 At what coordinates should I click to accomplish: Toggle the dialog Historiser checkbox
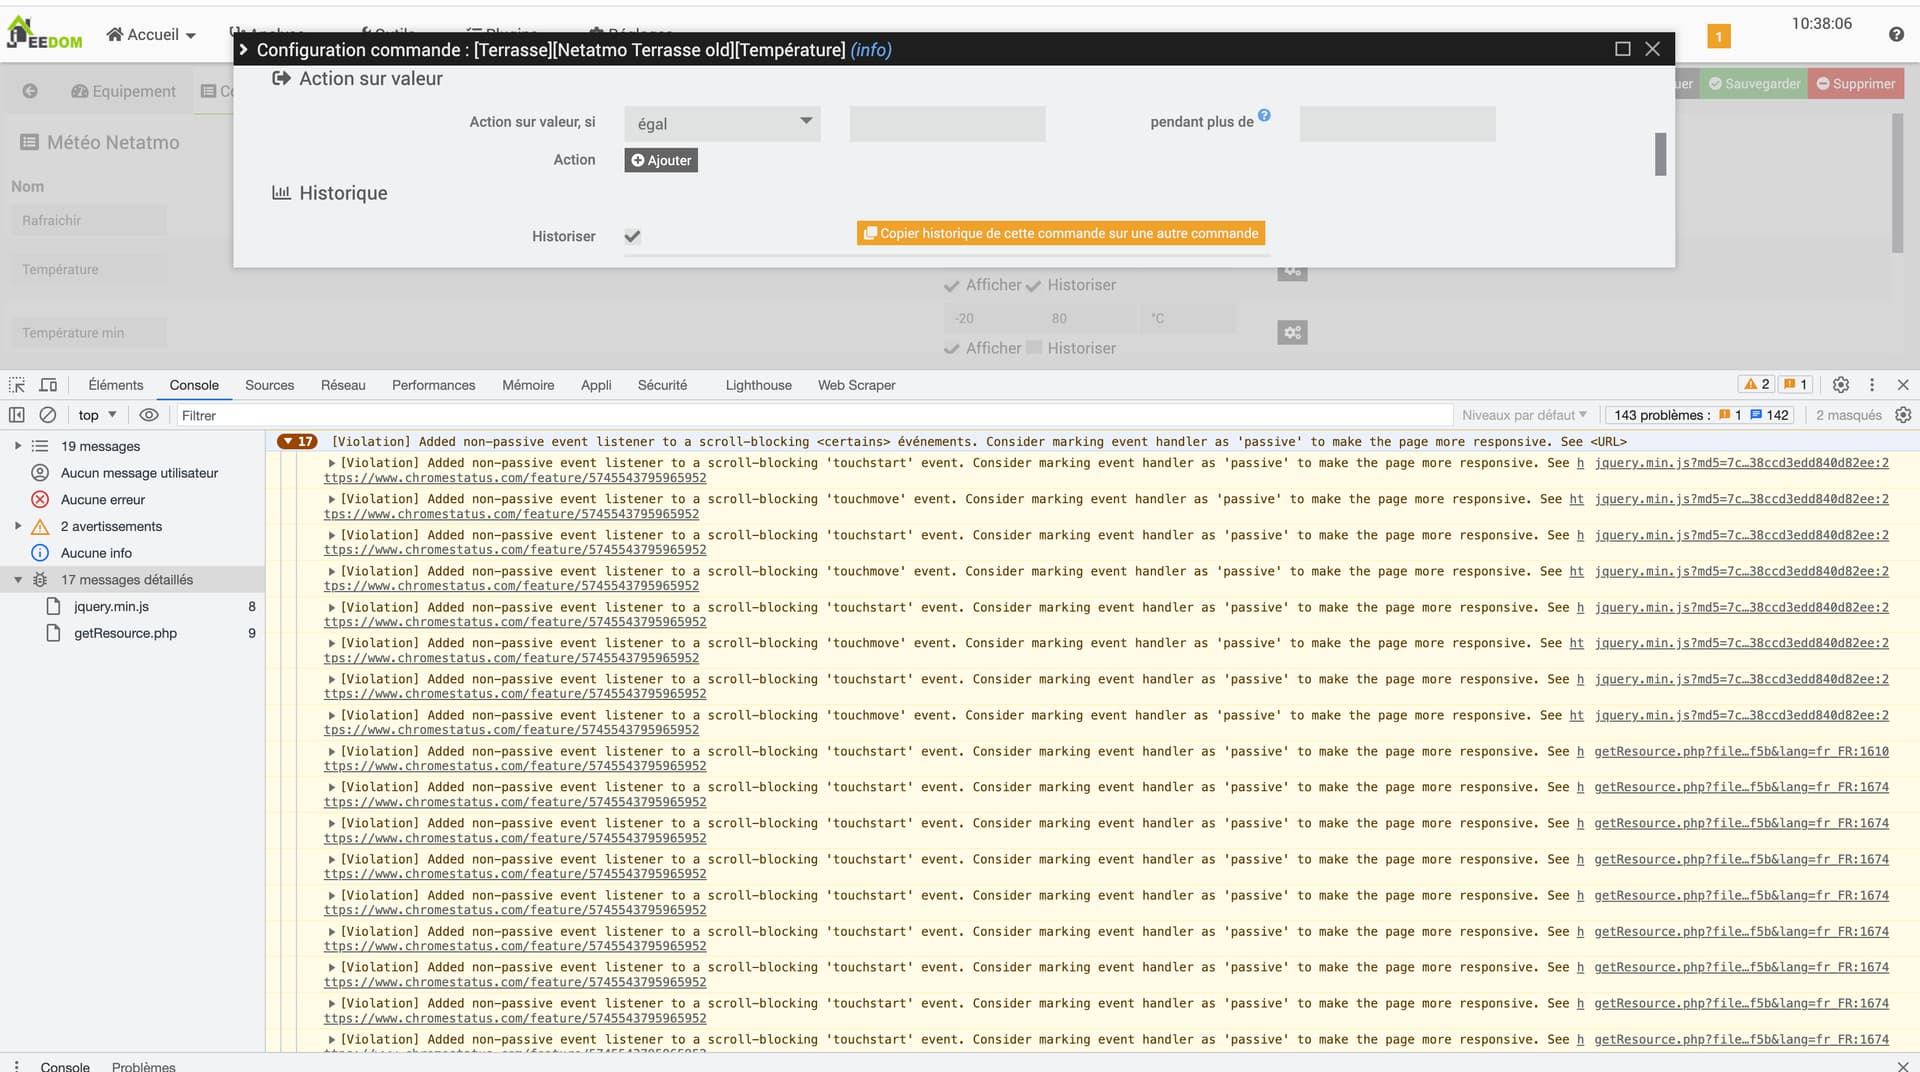[632, 237]
